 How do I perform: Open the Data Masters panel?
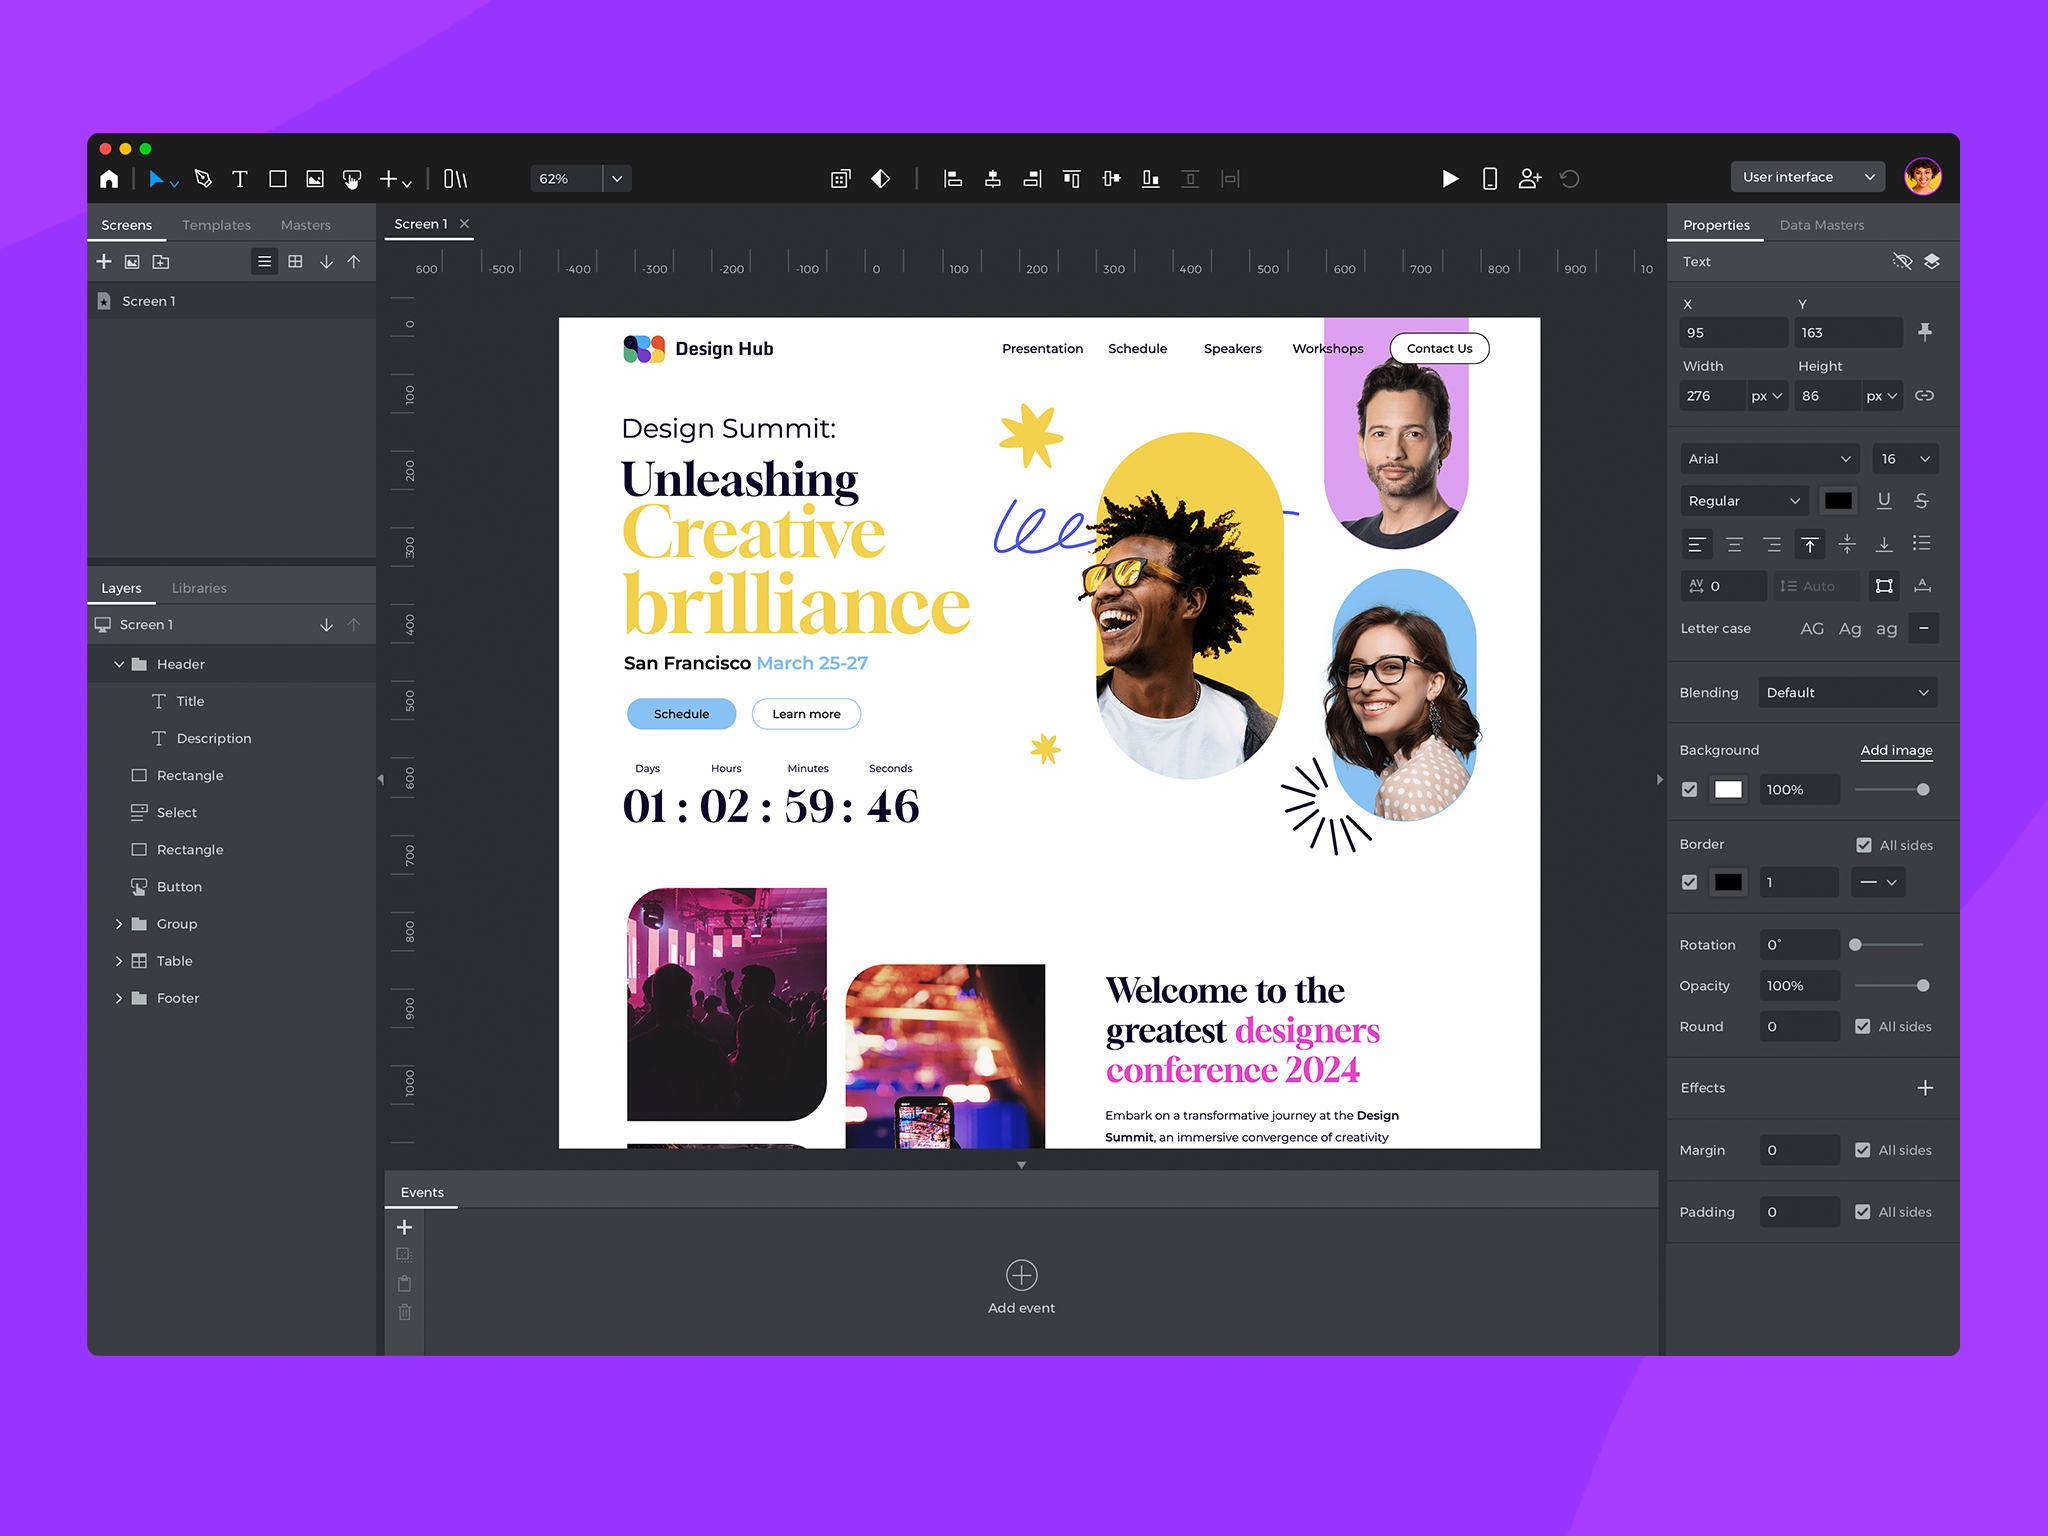tap(1821, 224)
